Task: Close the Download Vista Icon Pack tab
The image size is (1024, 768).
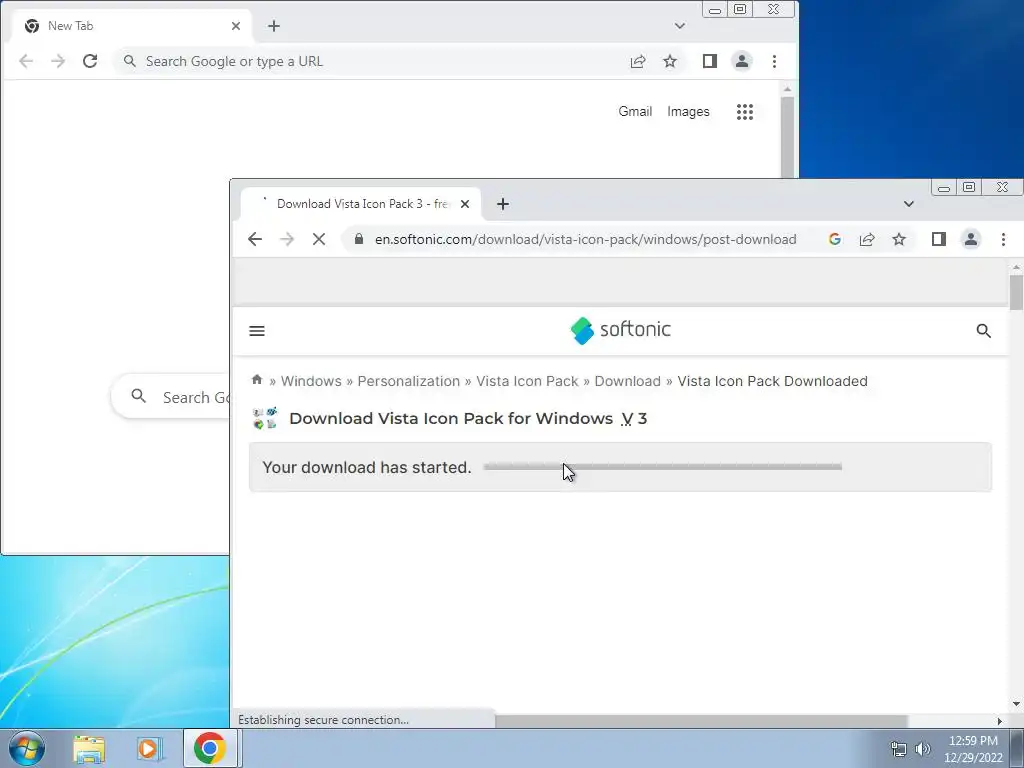Action: coord(464,204)
